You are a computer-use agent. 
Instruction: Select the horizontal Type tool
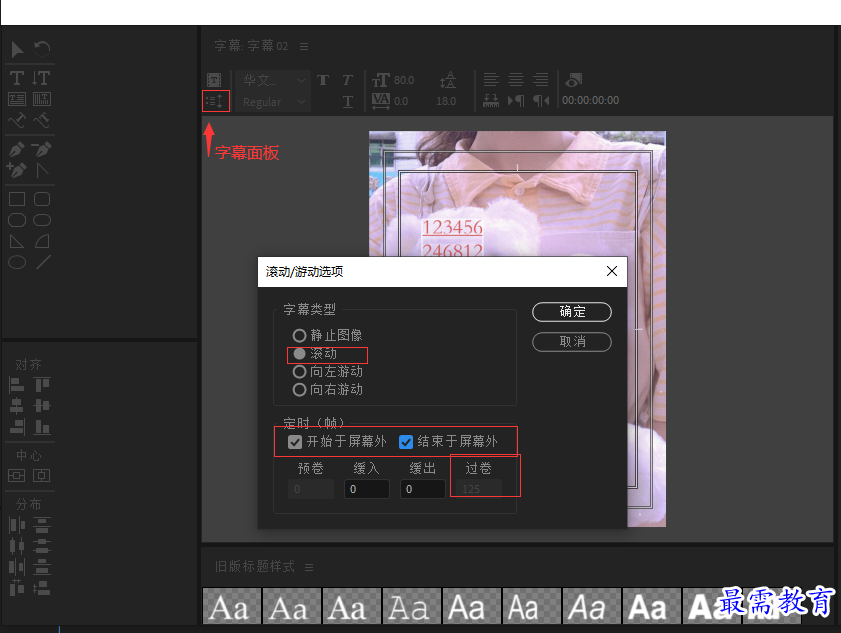[x=17, y=78]
